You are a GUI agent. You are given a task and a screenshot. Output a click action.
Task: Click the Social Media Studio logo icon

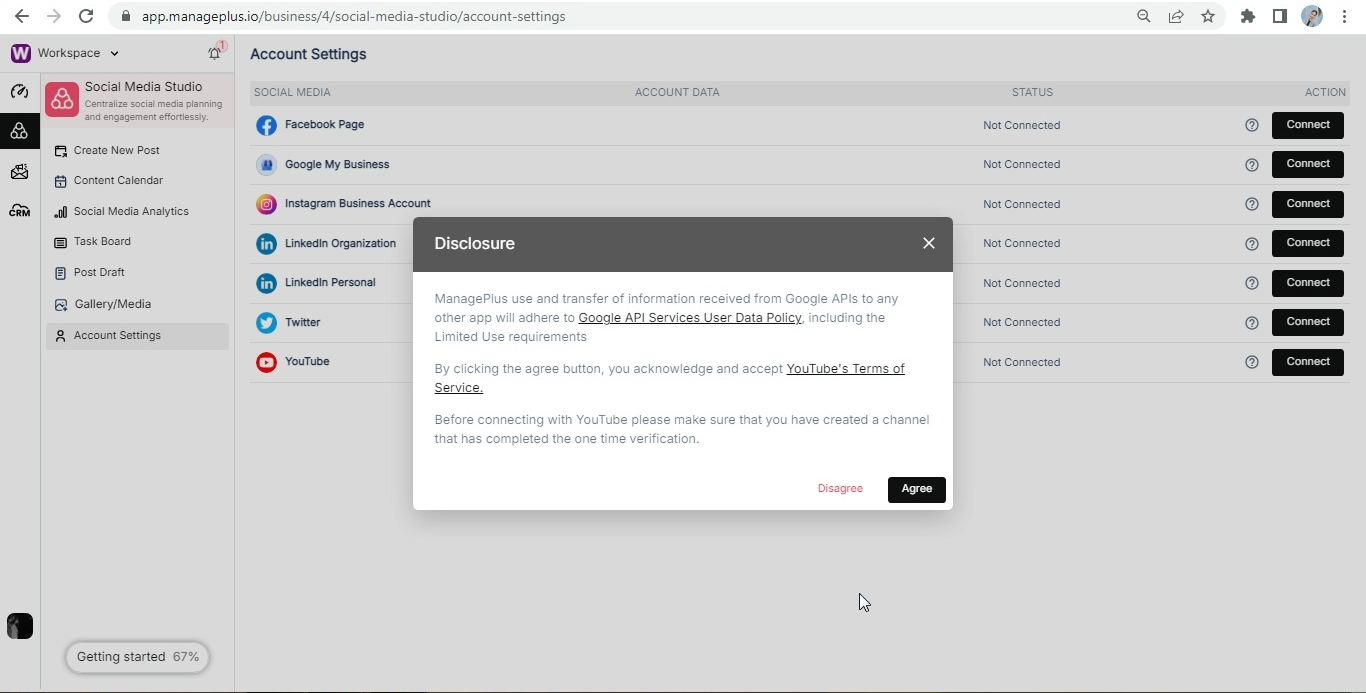(x=62, y=99)
